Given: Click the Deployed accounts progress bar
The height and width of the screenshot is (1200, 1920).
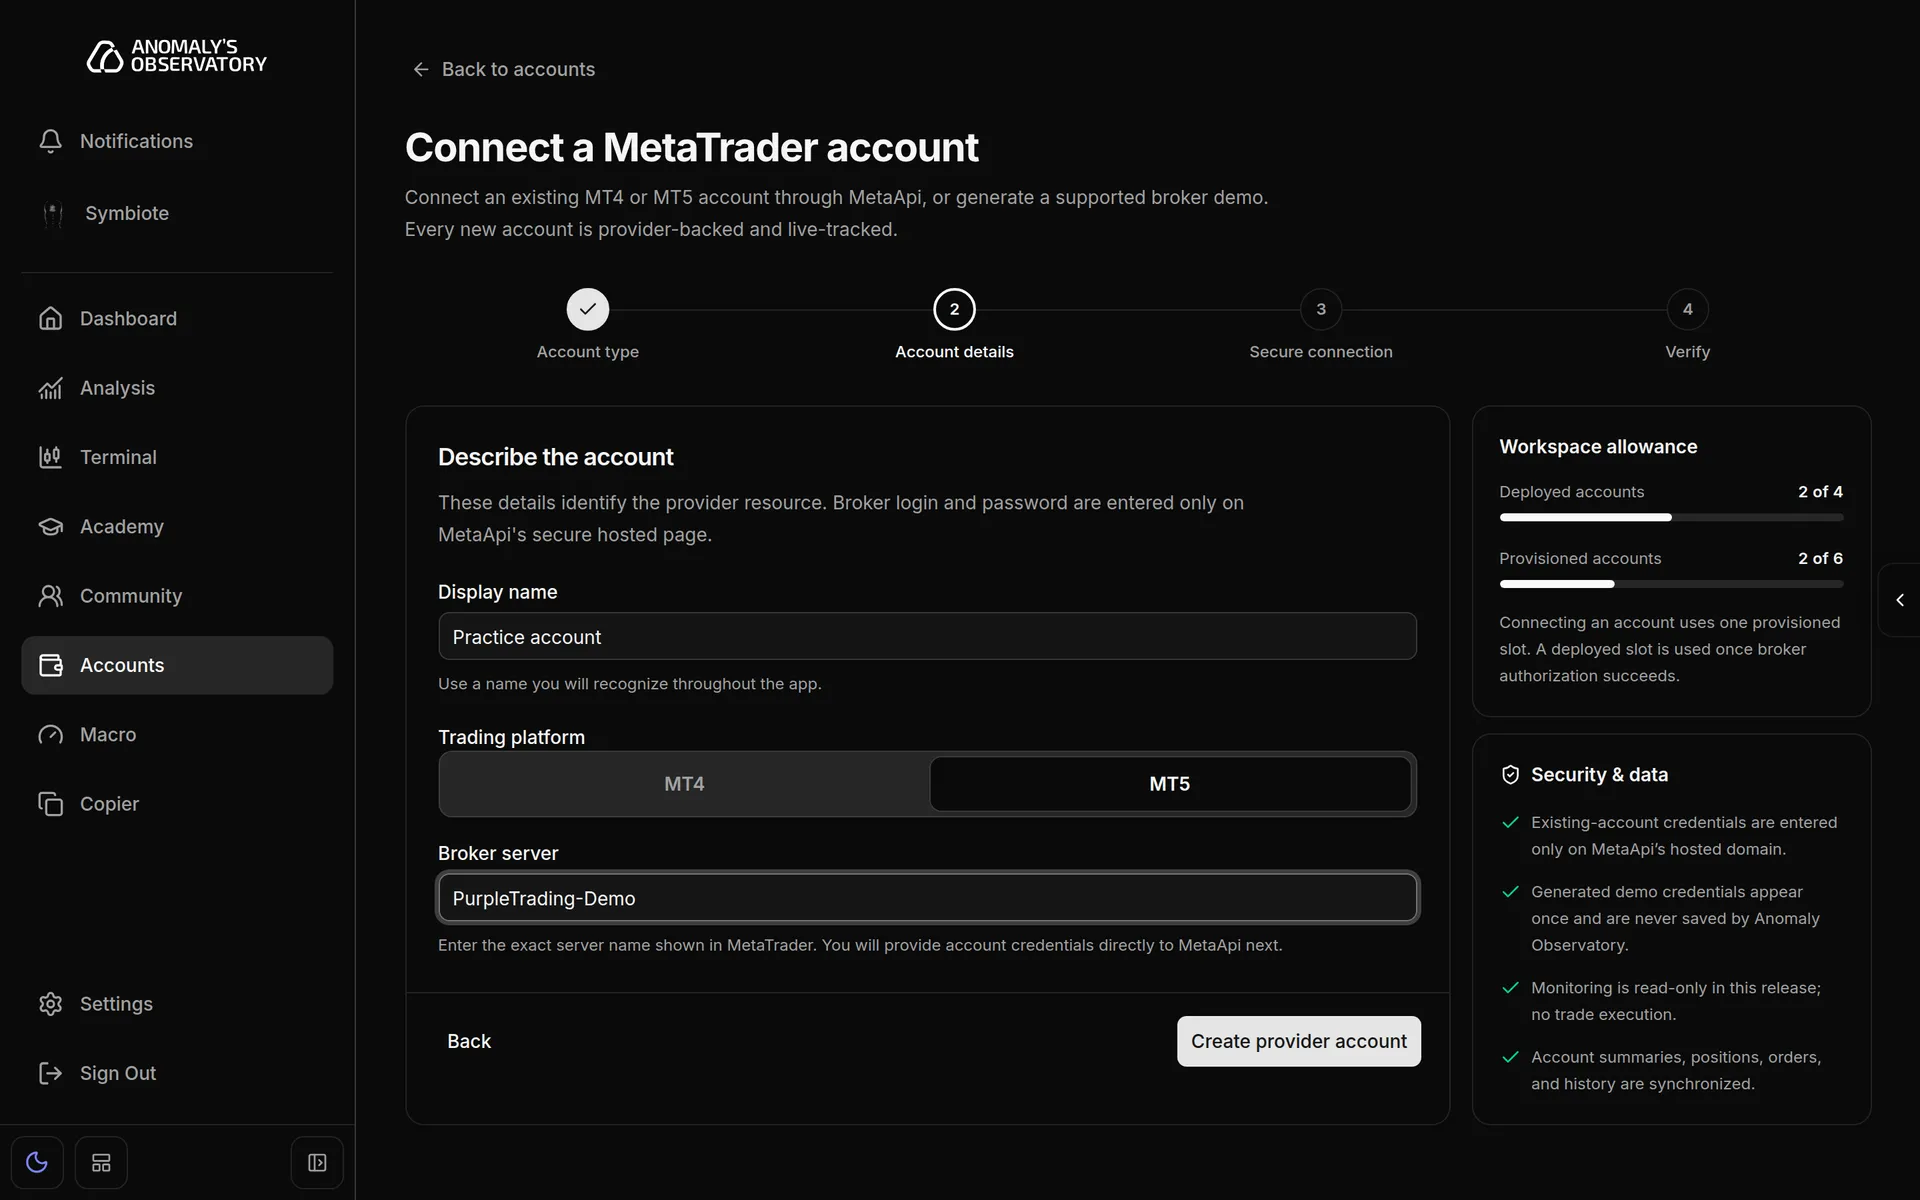Looking at the screenshot, I should (x=1671, y=517).
